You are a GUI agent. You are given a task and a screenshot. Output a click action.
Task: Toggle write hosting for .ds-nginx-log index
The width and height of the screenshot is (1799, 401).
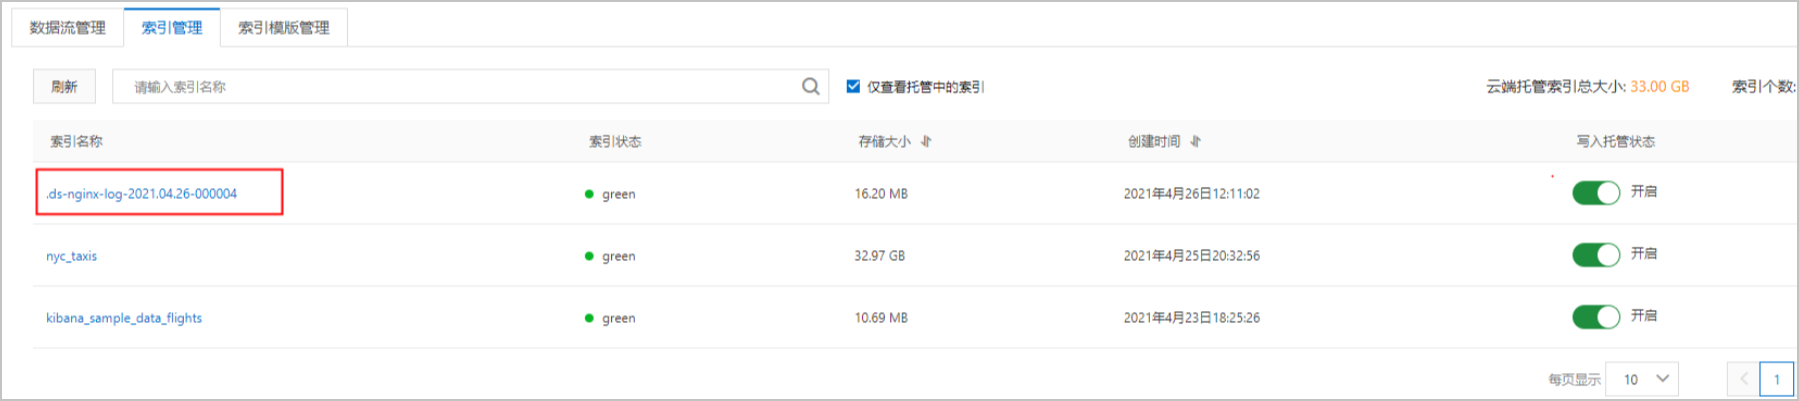coord(1596,193)
